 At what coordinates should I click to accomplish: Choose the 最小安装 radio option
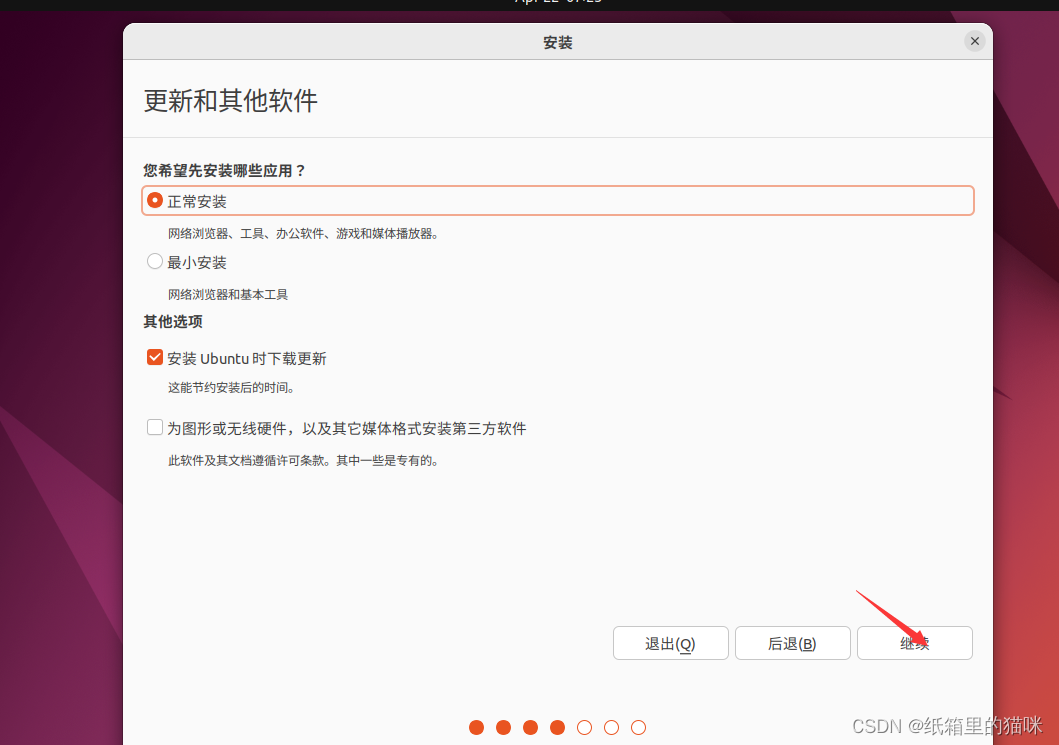pos(155,261)
